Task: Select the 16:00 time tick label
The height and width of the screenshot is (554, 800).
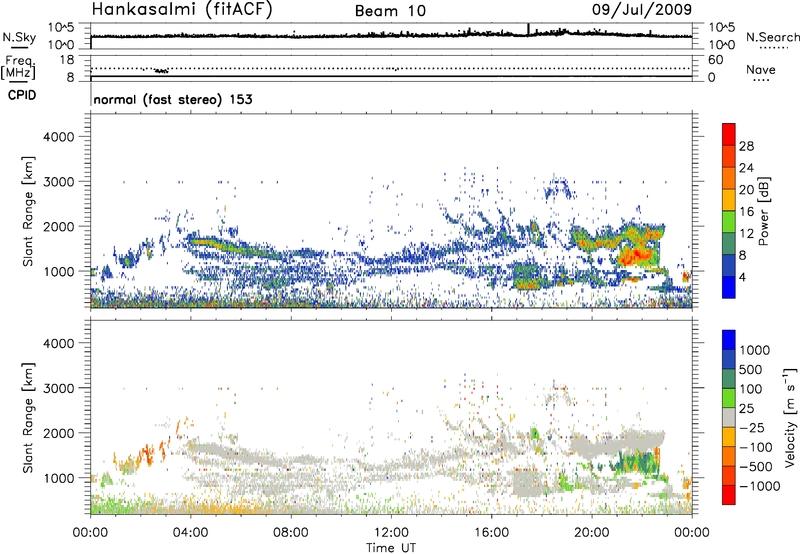Action: 491,533
